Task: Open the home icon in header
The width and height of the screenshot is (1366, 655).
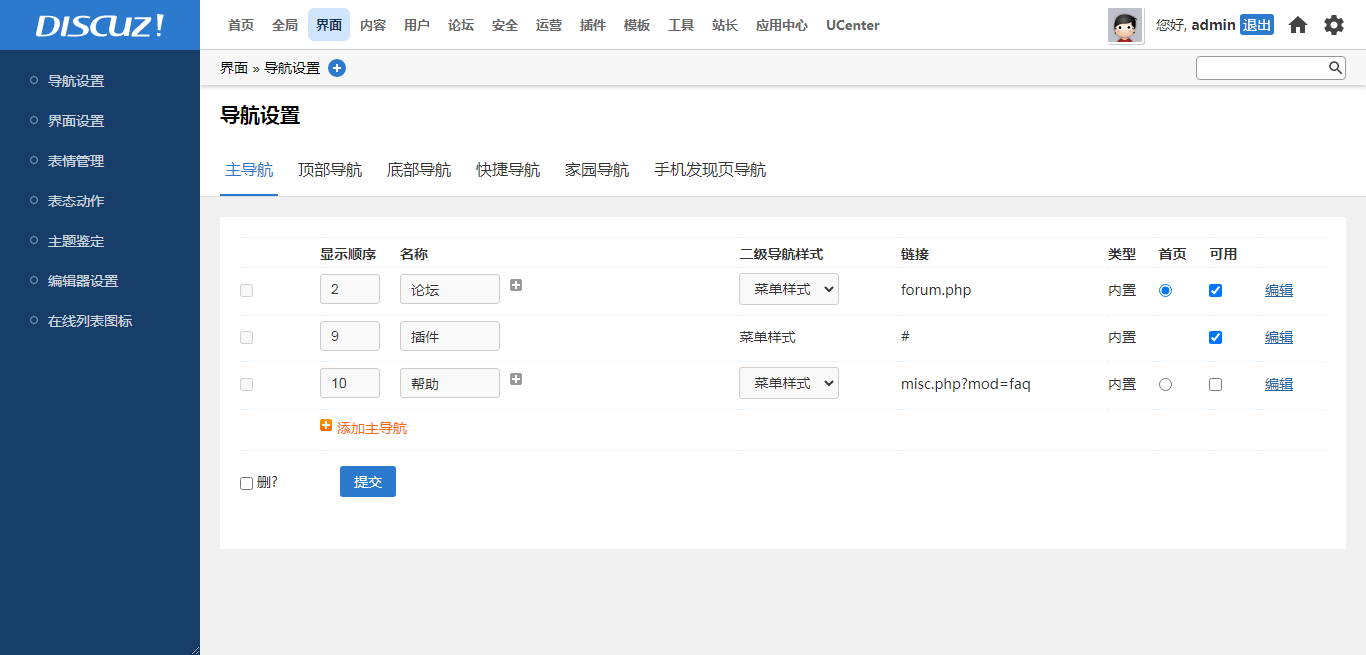Action: point(1298,25)
